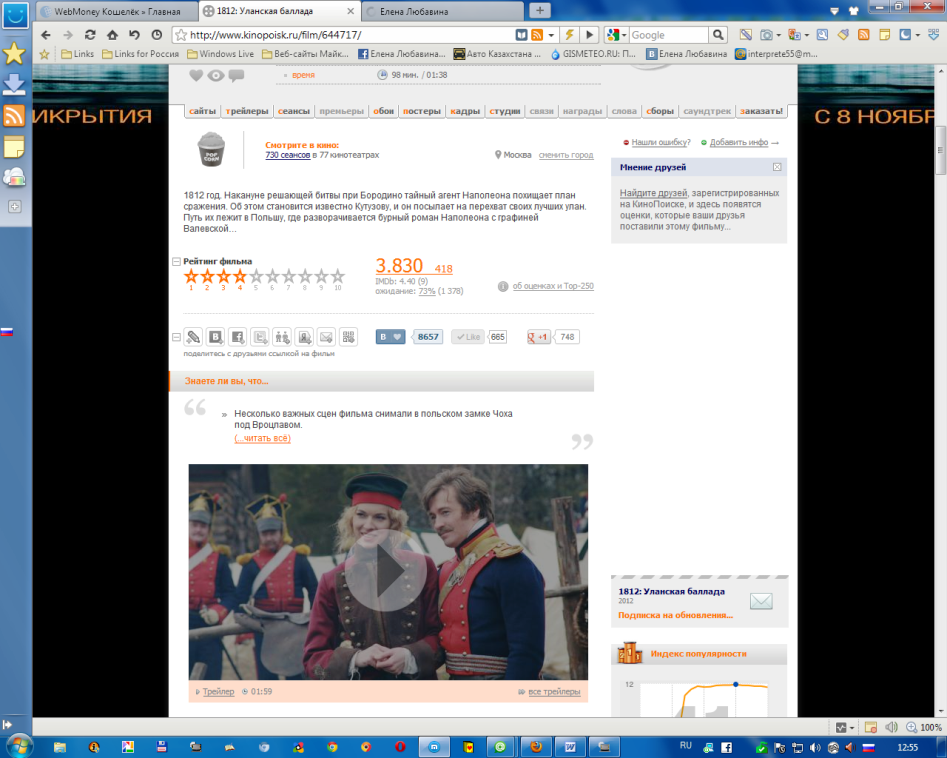Open the RSS feed reader in sidebar

pyautogui.click(x=14, y=115)
